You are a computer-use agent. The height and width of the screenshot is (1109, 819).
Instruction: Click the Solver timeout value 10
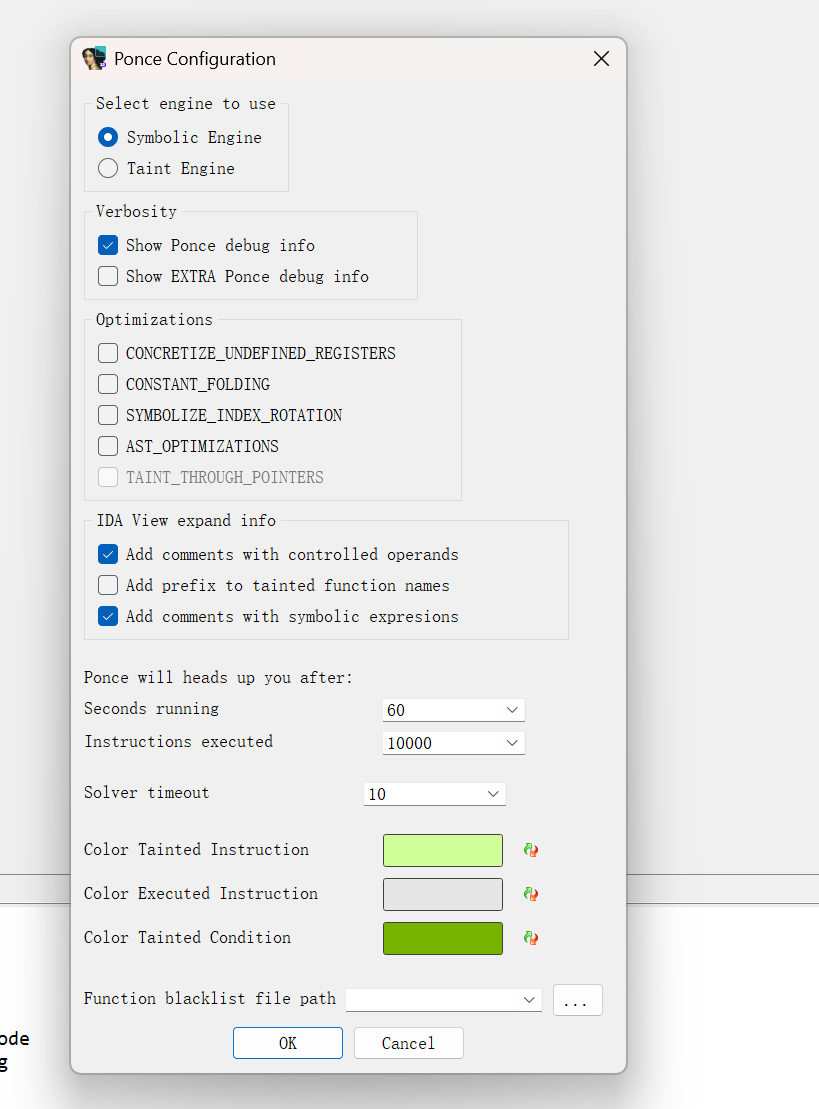pos(377,794)
